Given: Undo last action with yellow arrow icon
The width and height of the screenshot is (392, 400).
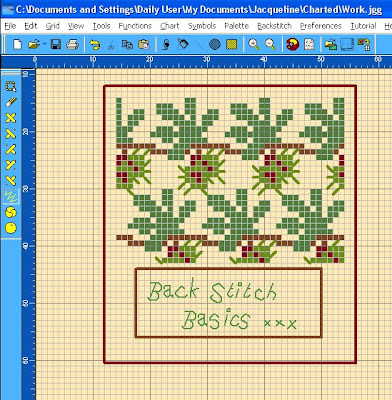Looking at the screenshot, I should pyautogui.click(x=95, y=44).
